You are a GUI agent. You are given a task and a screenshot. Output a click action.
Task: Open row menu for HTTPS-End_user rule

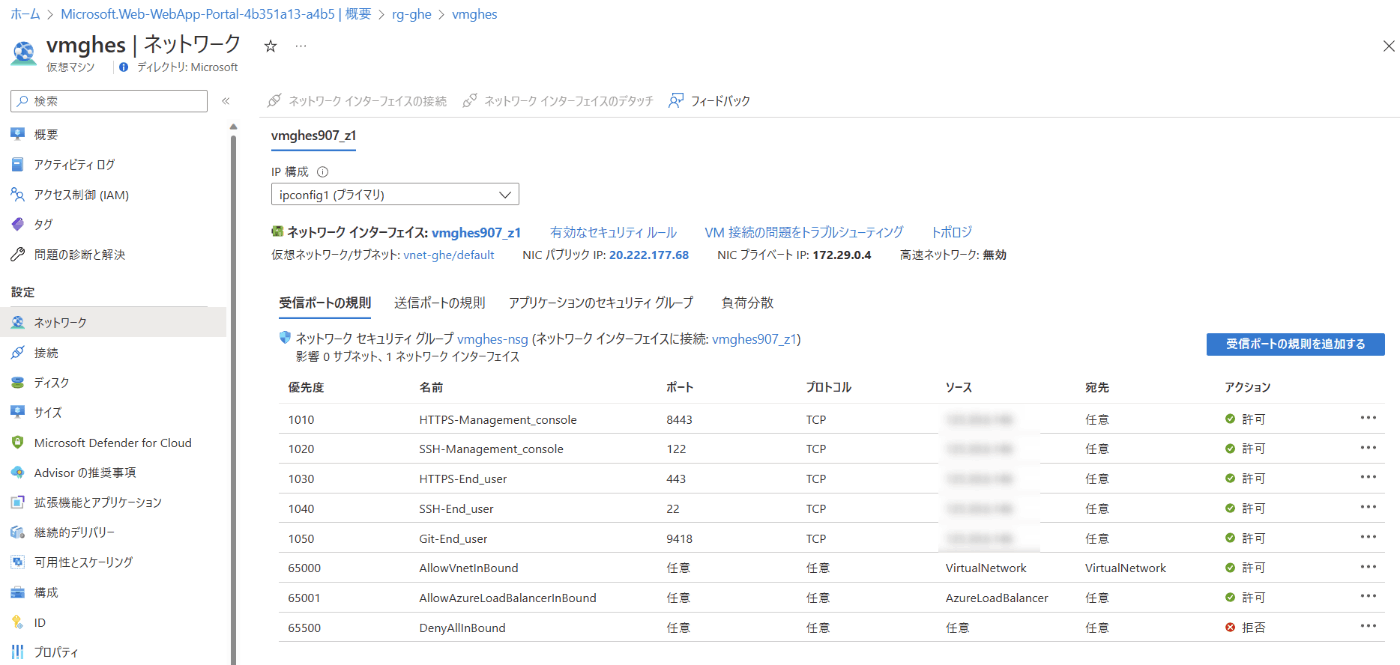[x=1368, y=478]
